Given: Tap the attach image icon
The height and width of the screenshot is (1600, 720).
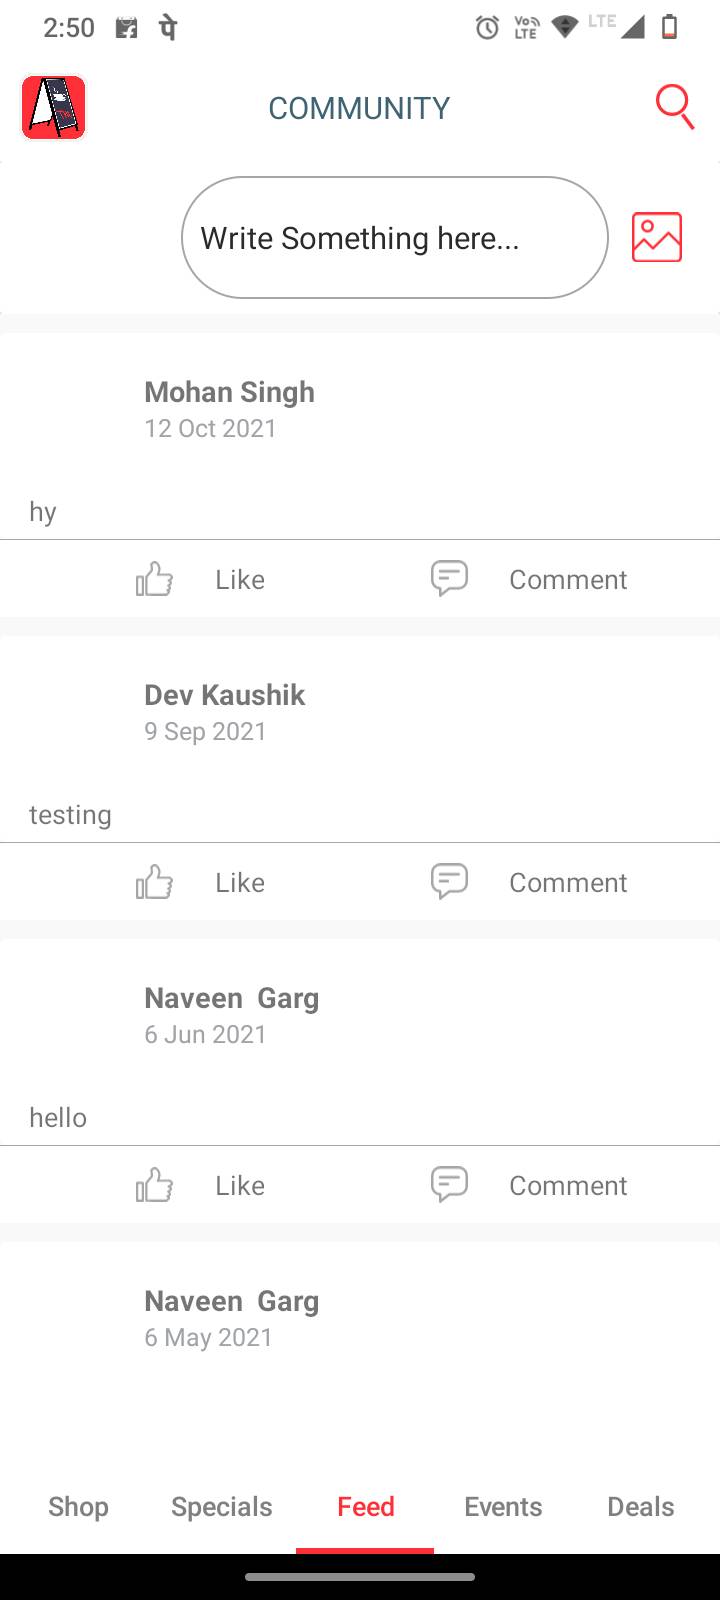Looking at the screenshot, I should pos(657,237).
